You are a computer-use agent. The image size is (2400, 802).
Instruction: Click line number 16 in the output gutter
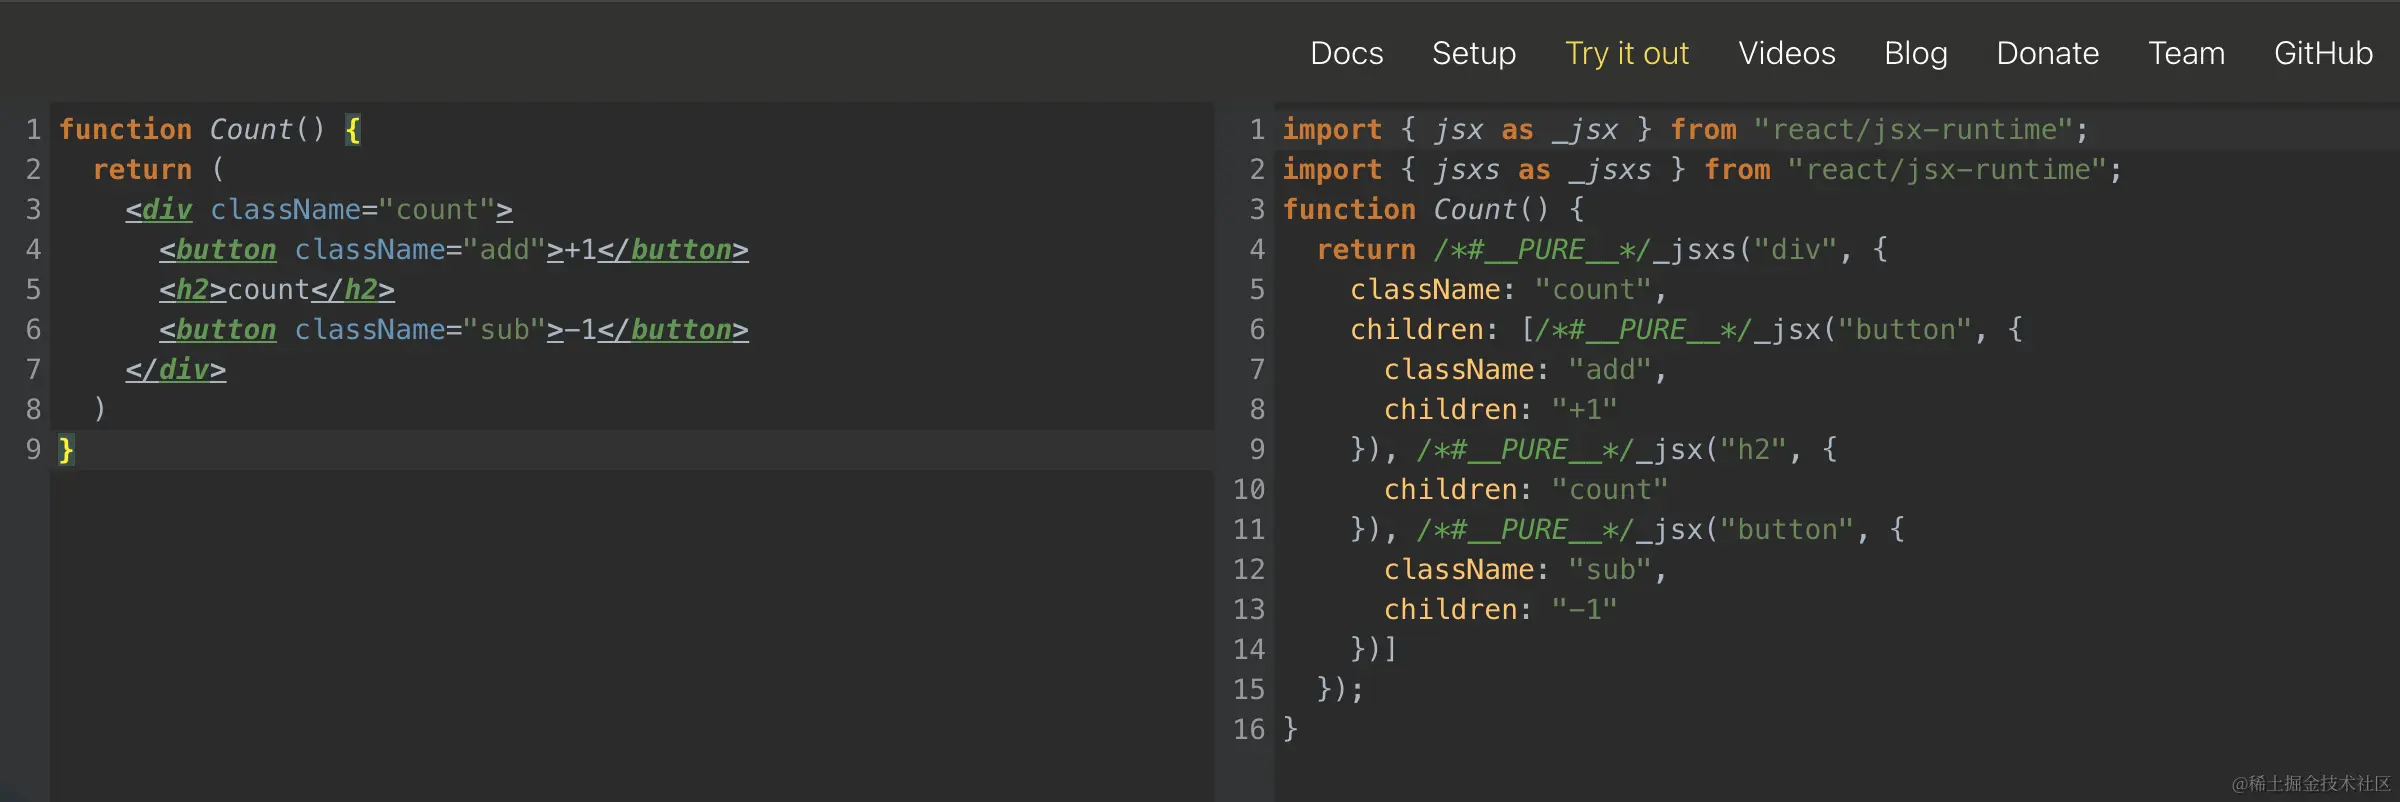tap(1249, 729)
